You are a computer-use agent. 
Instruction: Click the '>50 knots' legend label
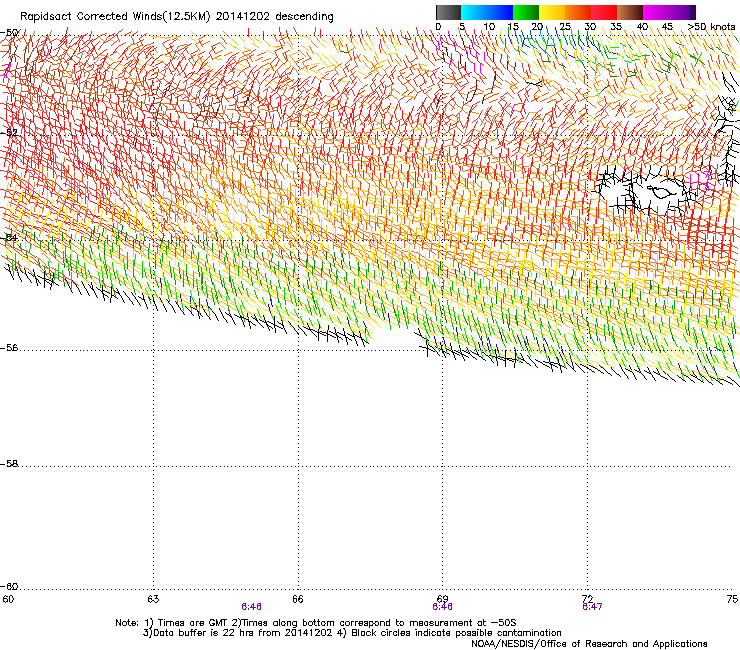tap(711, 27)
